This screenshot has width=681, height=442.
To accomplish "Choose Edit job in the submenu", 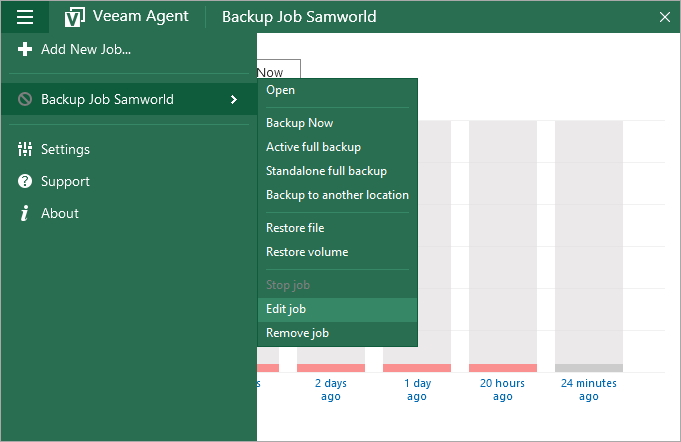I will pyautogui.click(x=337, y=309).
